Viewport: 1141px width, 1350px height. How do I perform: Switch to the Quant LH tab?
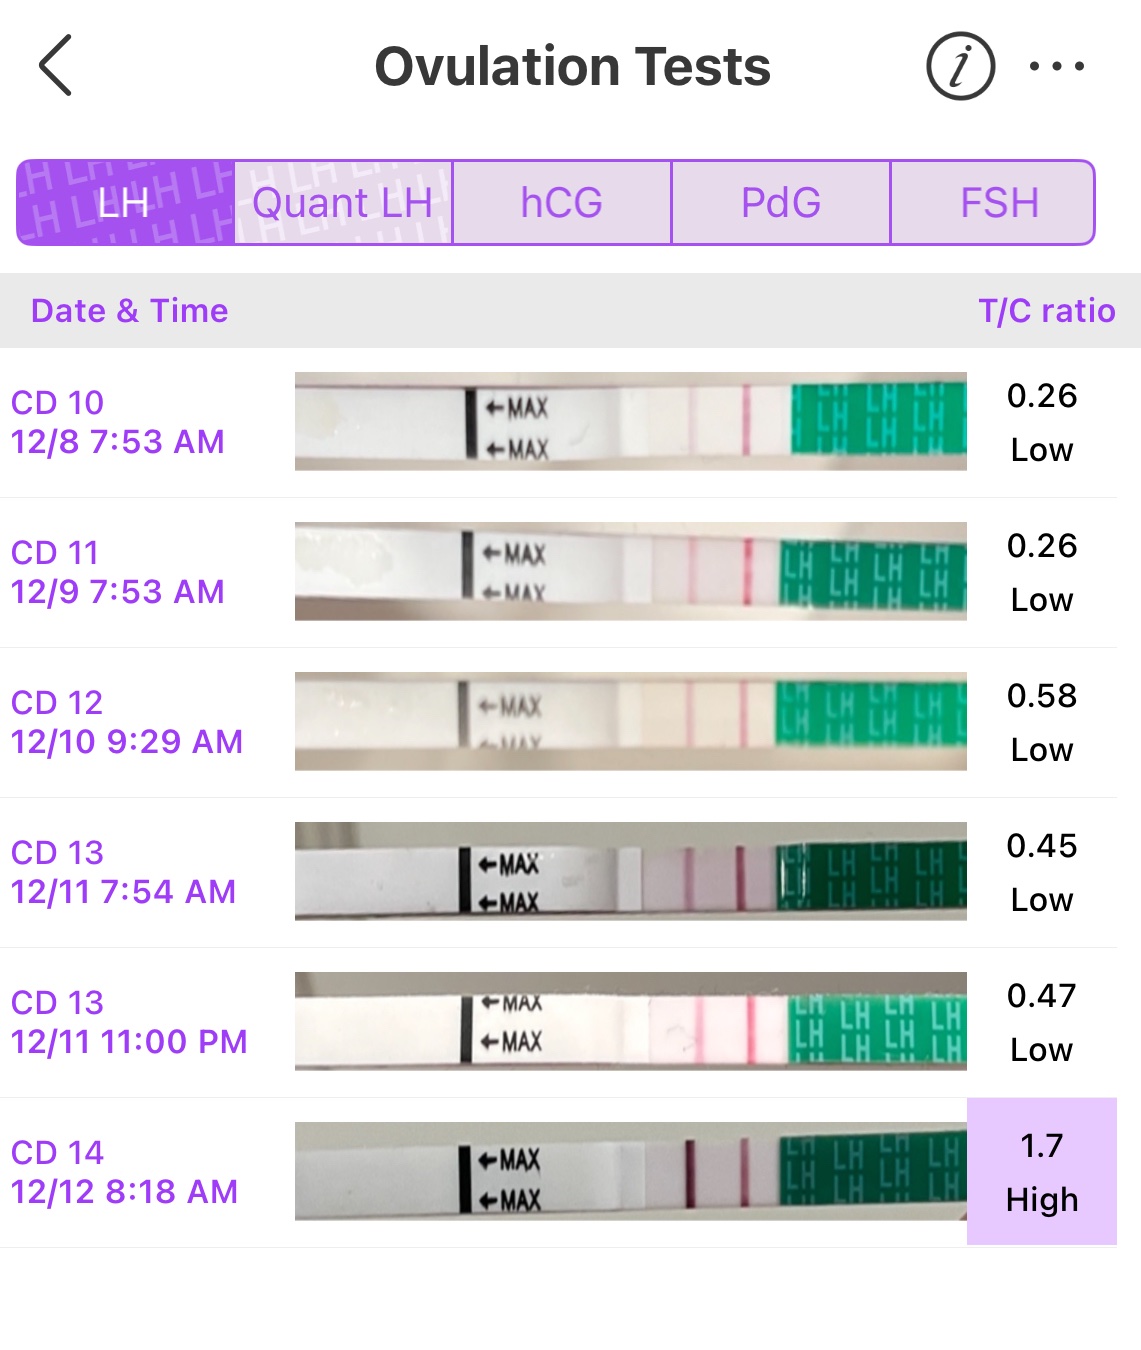(x=343, y=203)
